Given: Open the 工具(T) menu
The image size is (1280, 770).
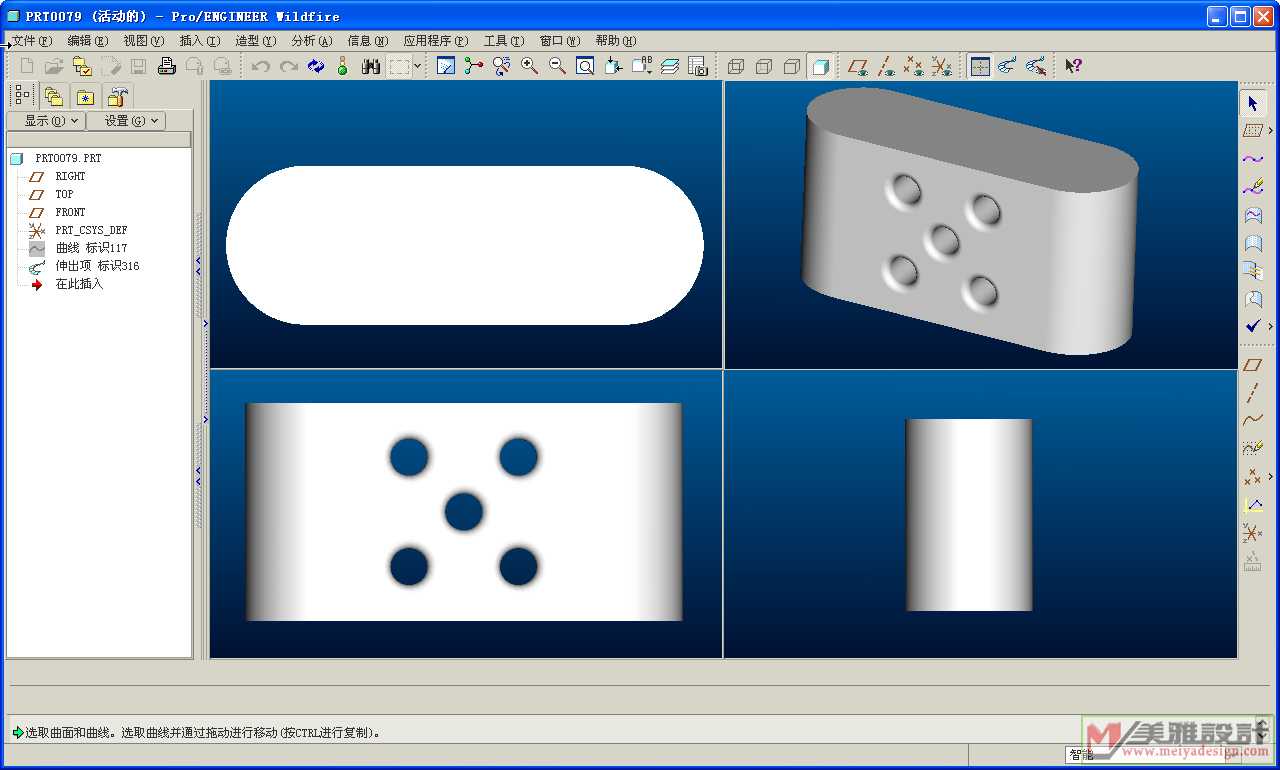Looking at the screenshot, I should coord(504,41).
